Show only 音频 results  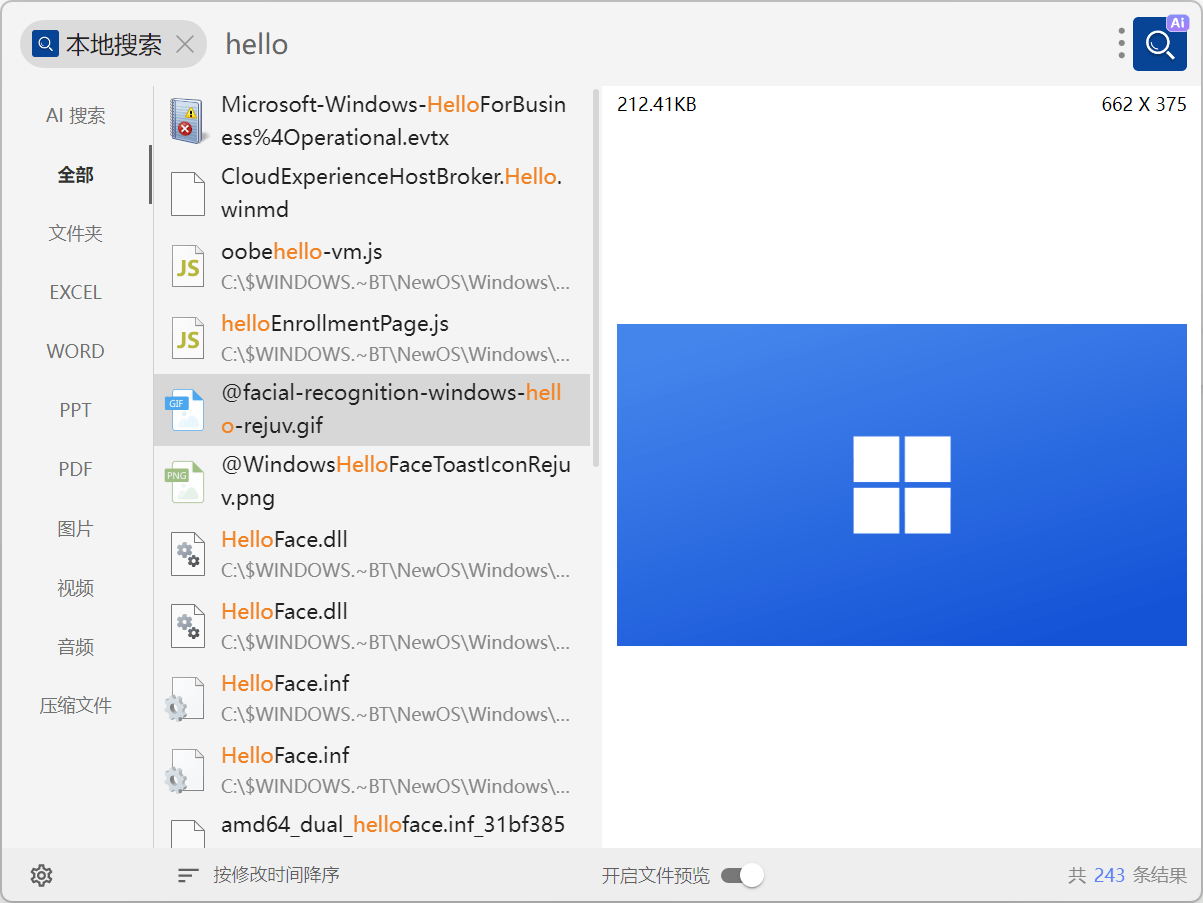76,647
